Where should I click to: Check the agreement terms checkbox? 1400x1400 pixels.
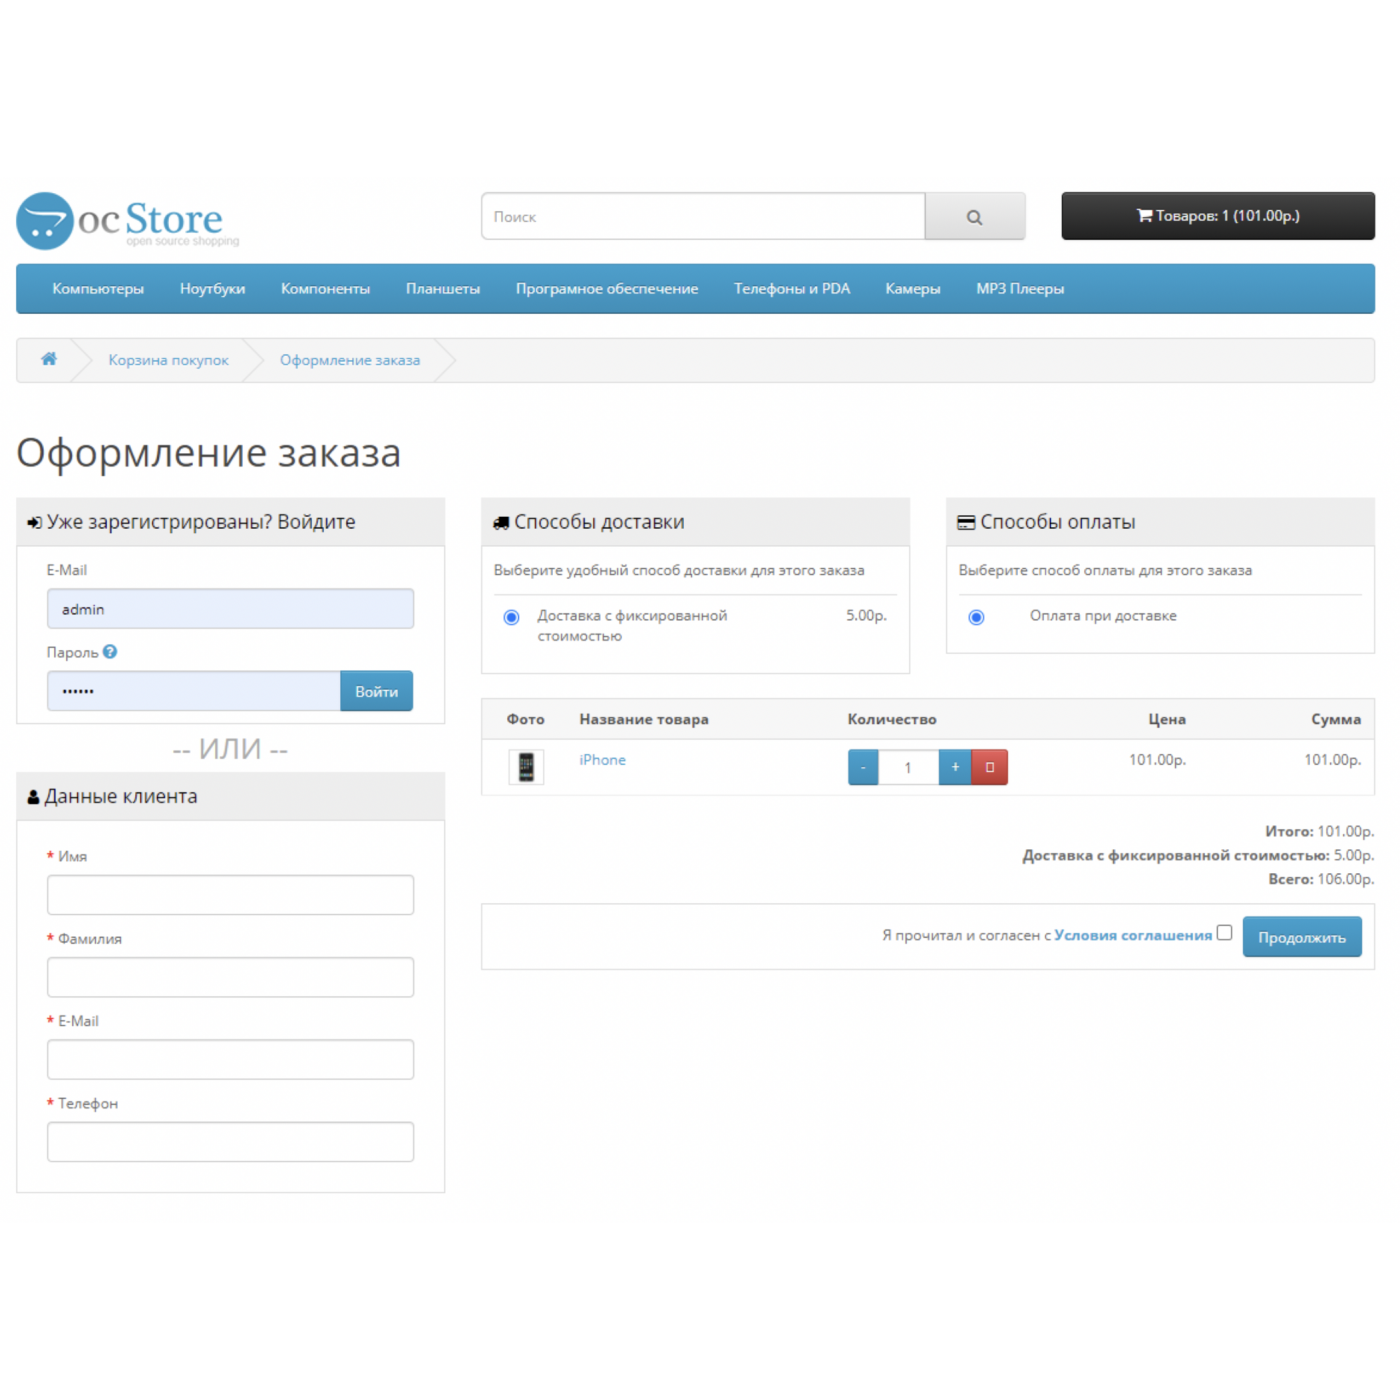[x=1224, y=933]
